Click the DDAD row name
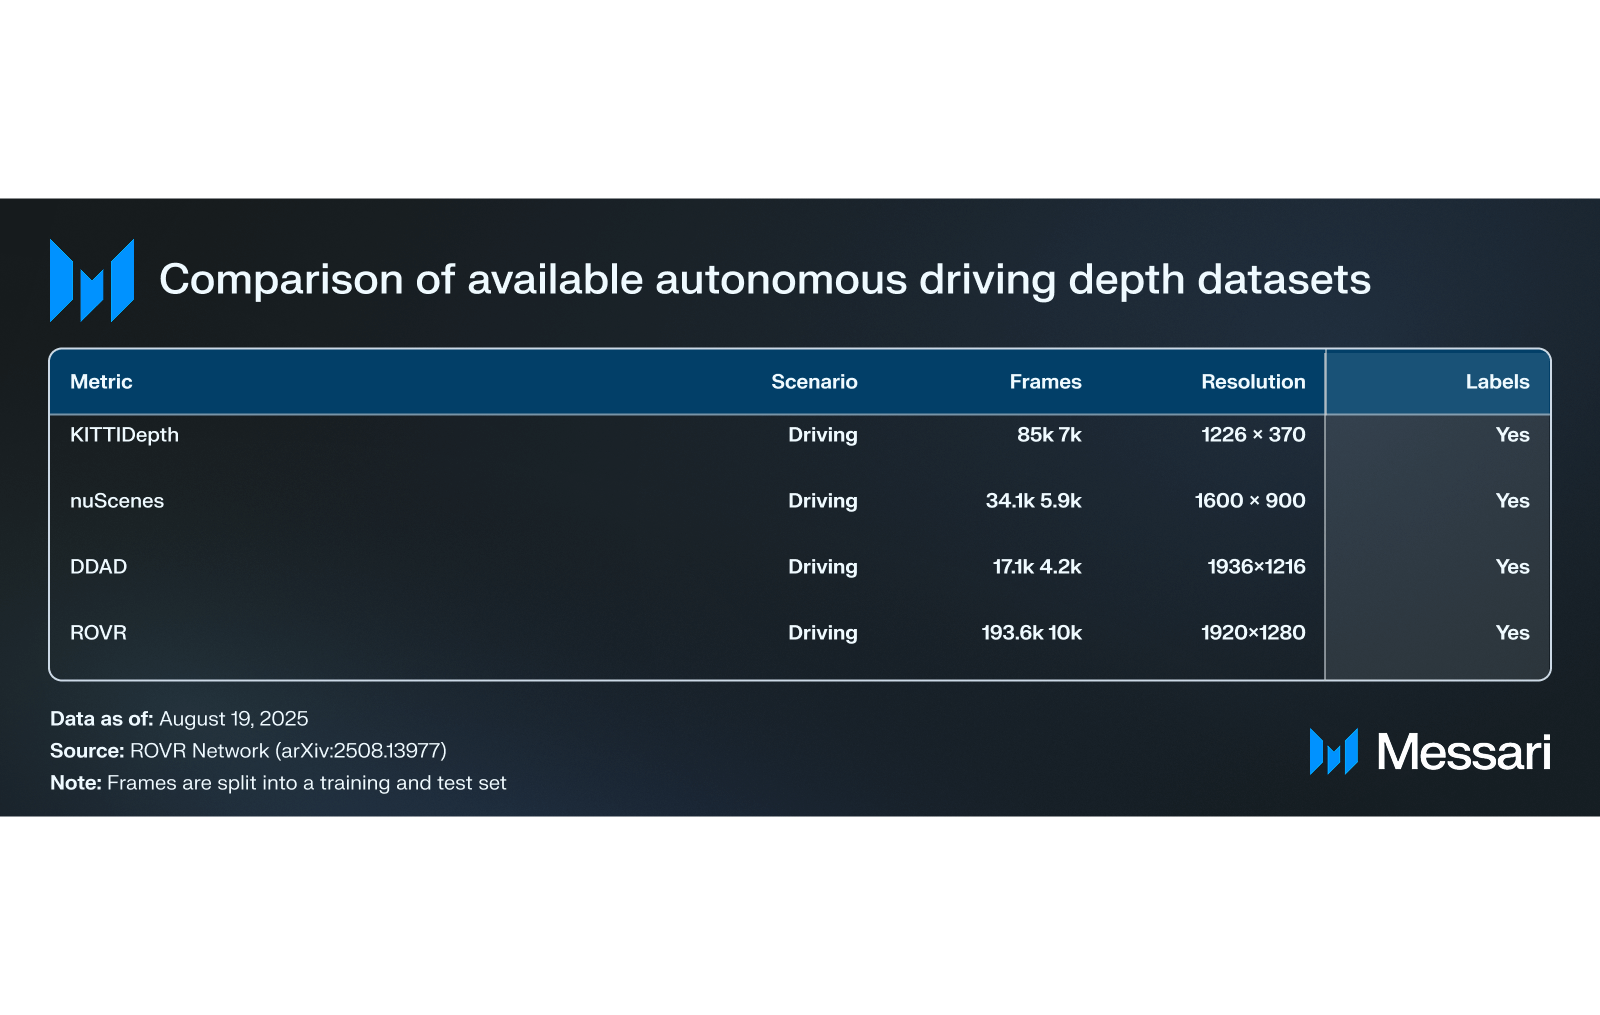The height and width of the screenshot is (1015, 1600). click(98, 567)
